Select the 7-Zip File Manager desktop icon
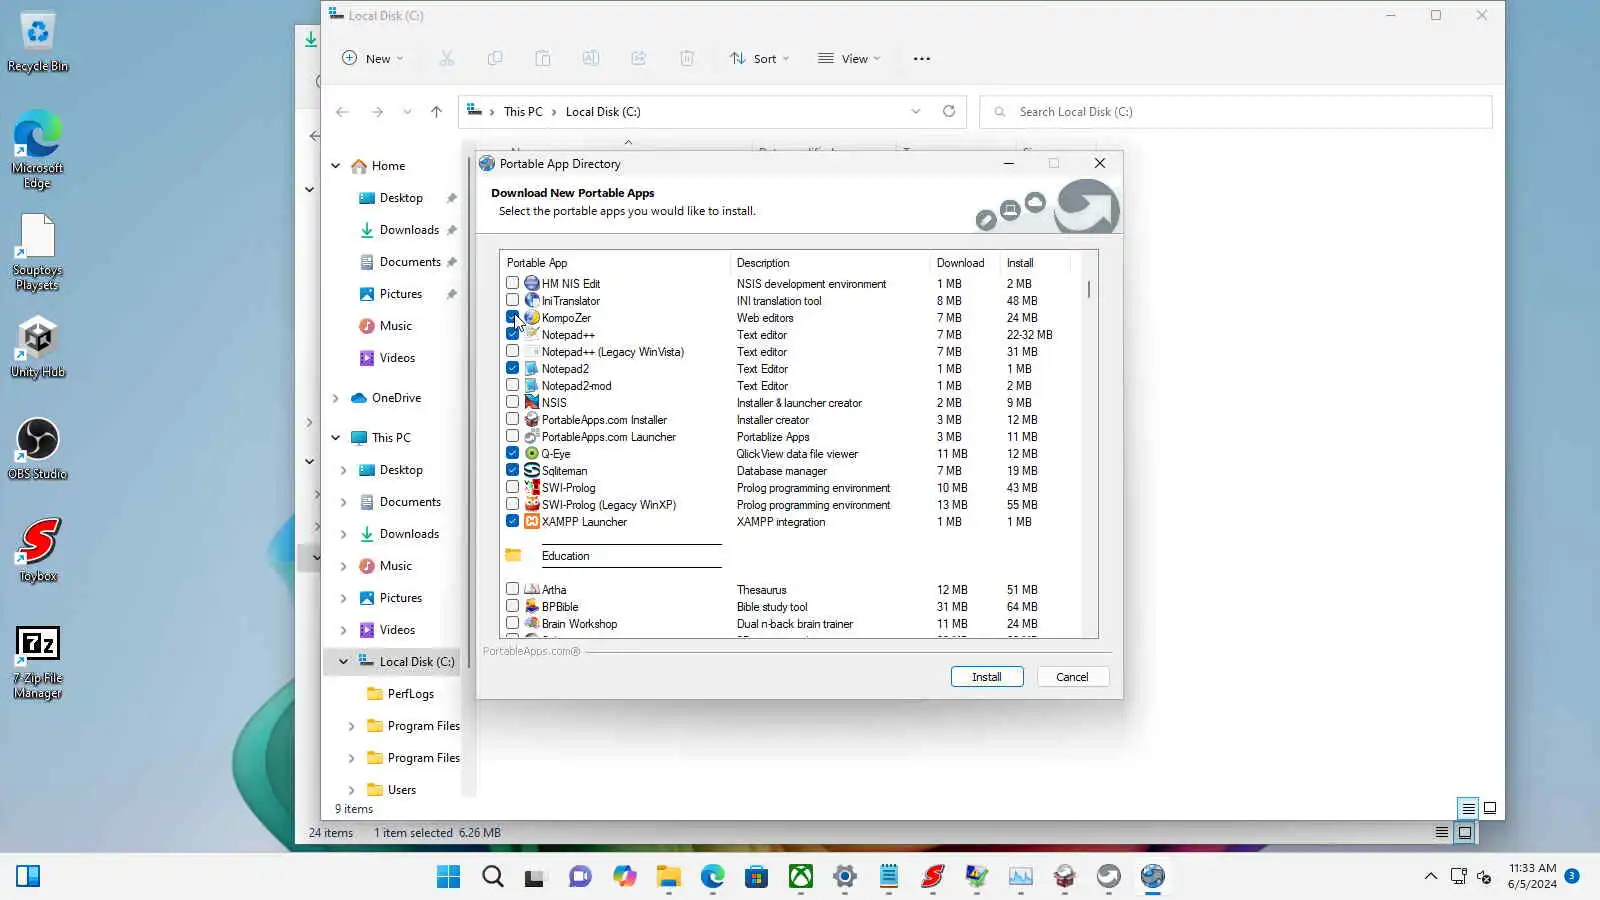 pyautogui.click(x=38, y=662)
